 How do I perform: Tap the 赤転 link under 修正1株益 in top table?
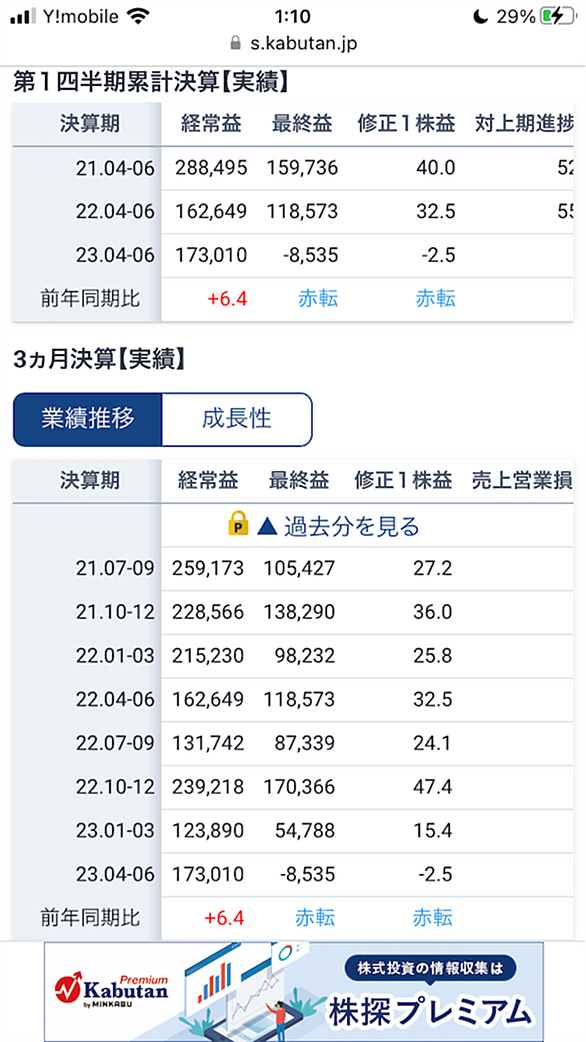[x=436, y=298]
